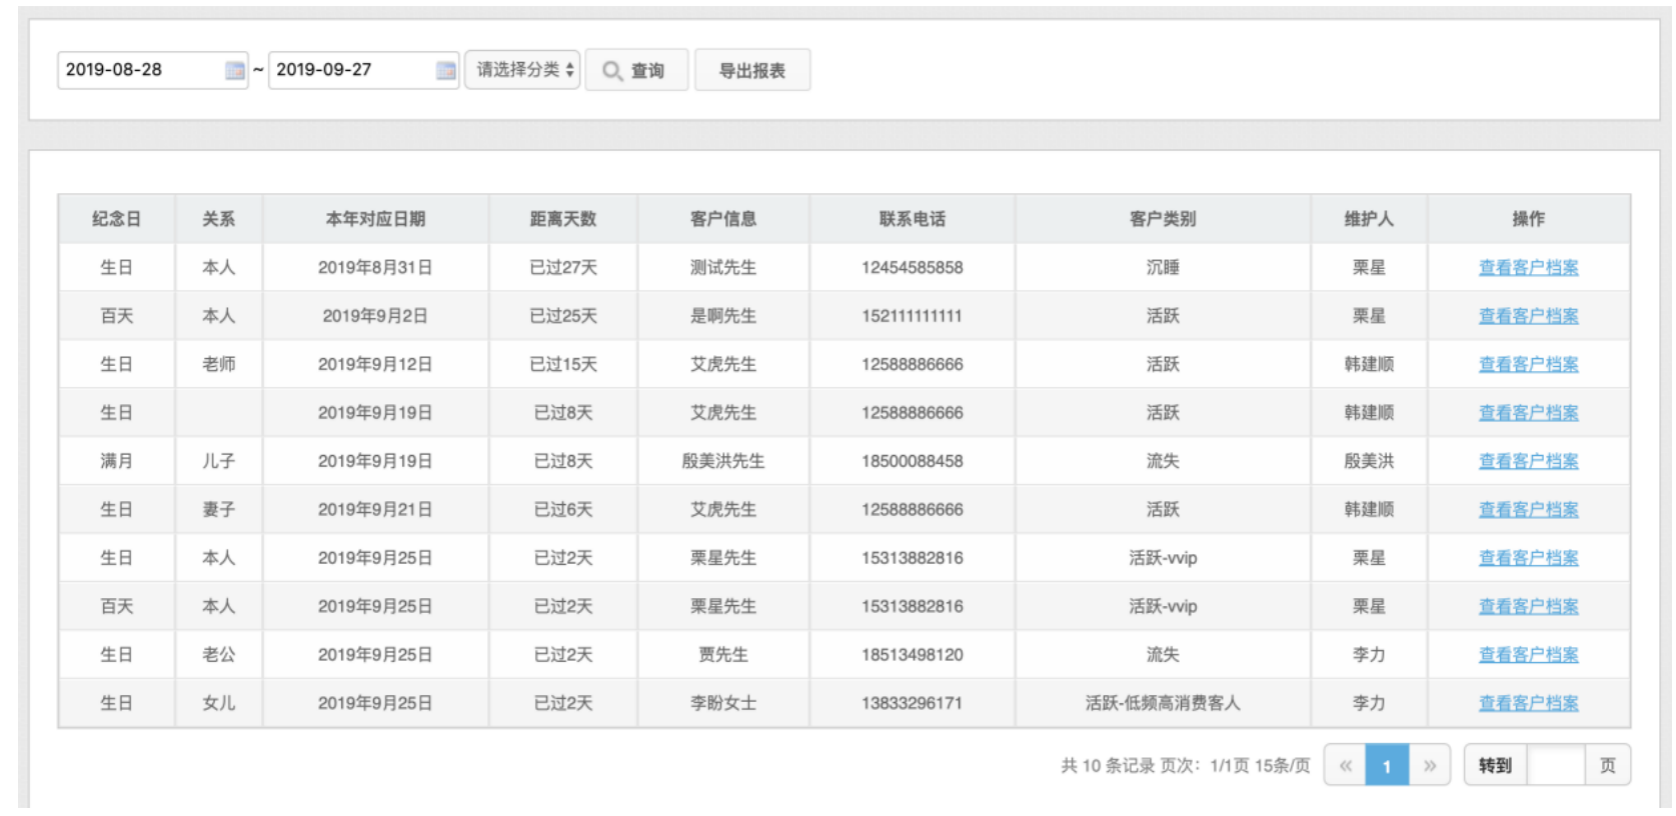Click the 本年对应日期 column header
Screen dimensions: 1676x816
(x=375, y=219)
